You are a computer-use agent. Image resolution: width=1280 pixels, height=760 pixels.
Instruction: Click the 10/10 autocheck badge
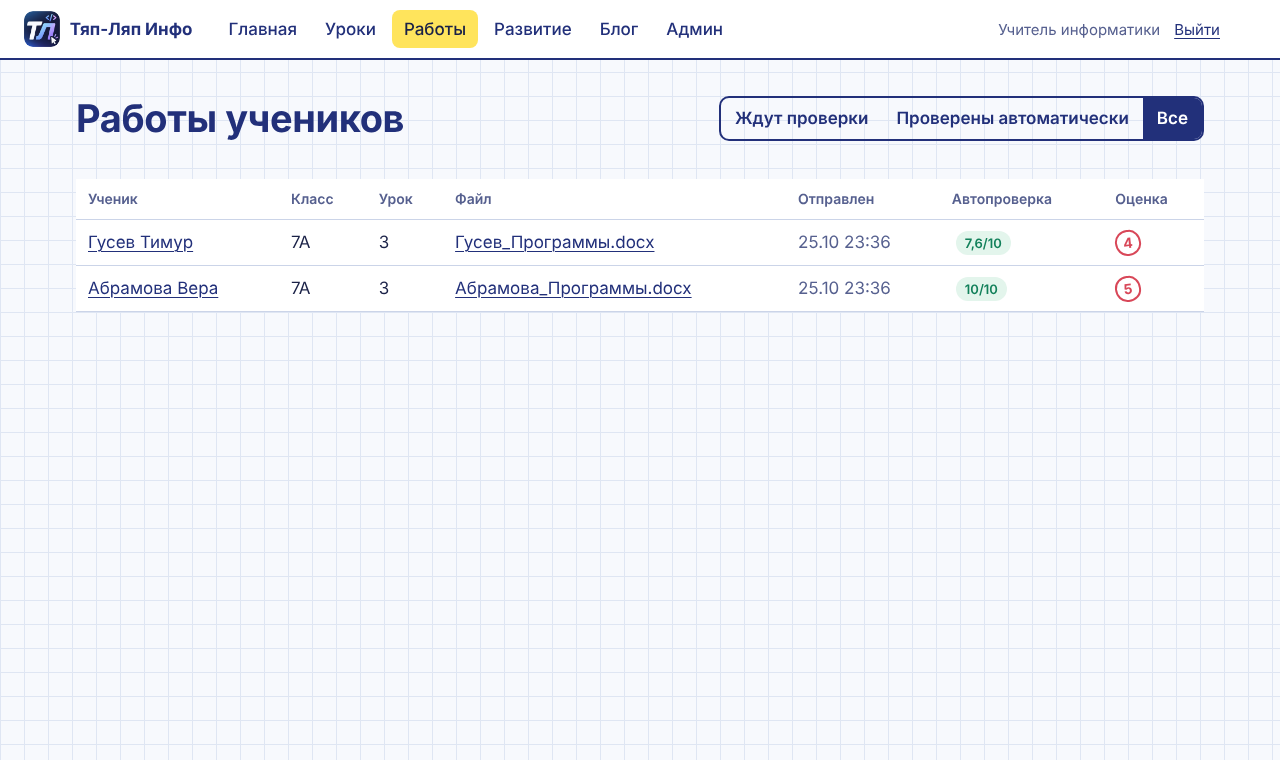tap(981, 289)
